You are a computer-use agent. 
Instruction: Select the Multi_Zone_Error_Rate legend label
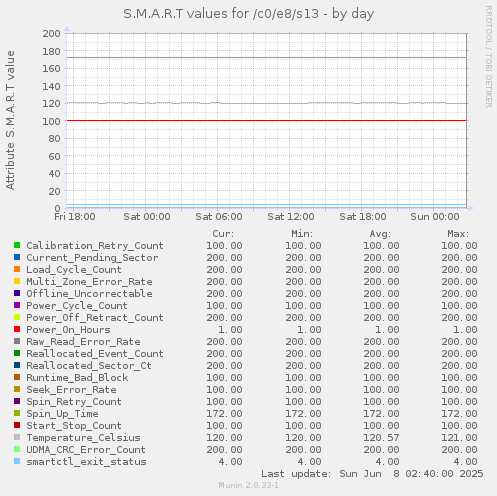click(89, 282)
